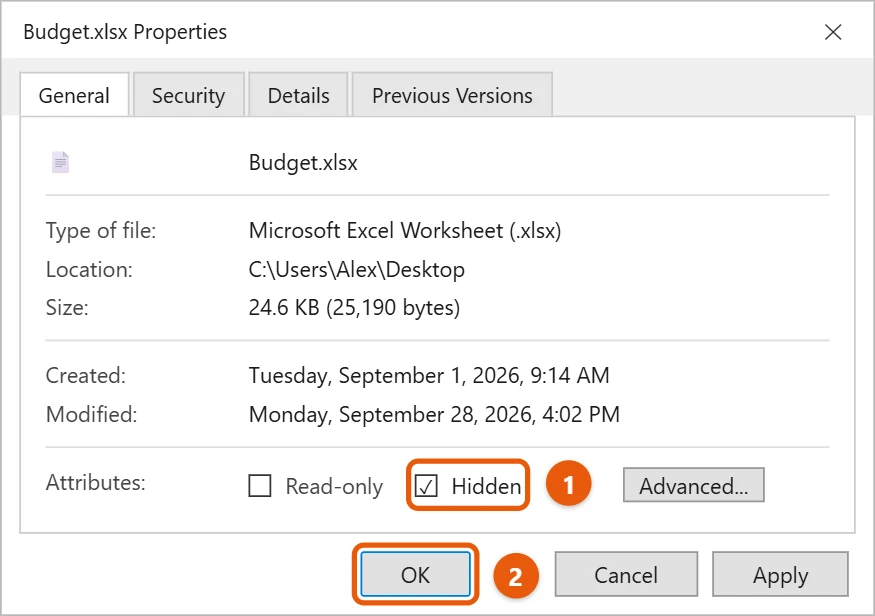Click the Budget.xlsx file icon
Image resolution: width=875 pixels, height=616 pixels.
click(60, 162)
